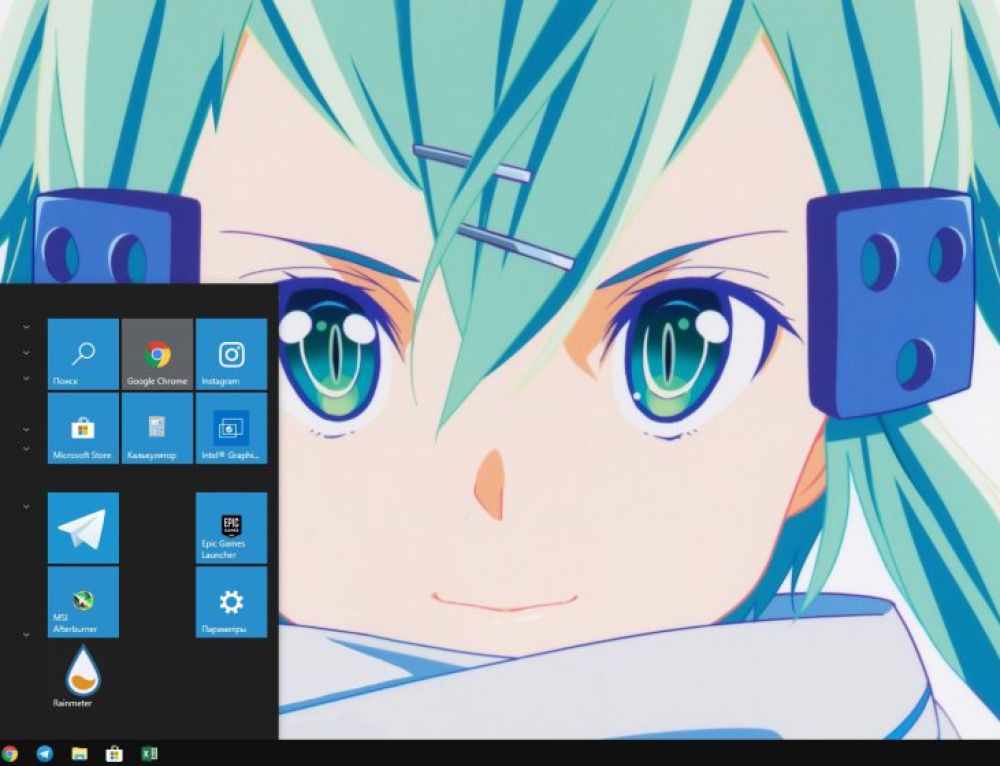Open the Telegram tile
The width and height of the screenshot is (1000, 766).
[82, 527]
